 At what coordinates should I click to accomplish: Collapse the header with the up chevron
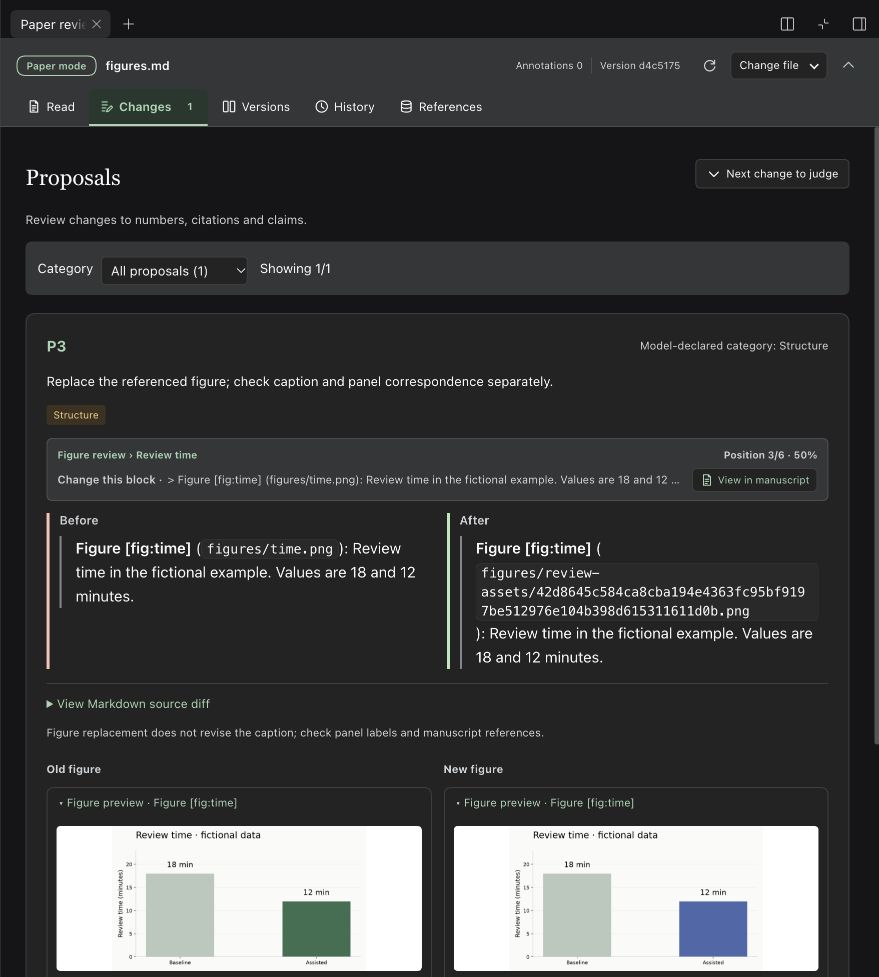(848, 65)
